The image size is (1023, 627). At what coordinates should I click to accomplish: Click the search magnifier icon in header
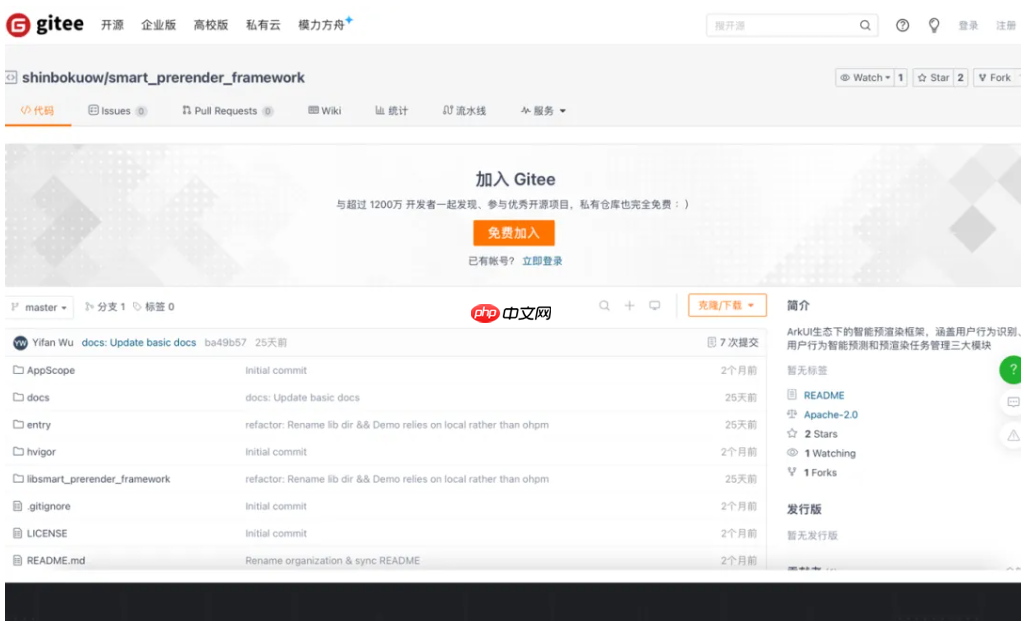[x=865, y=26]
